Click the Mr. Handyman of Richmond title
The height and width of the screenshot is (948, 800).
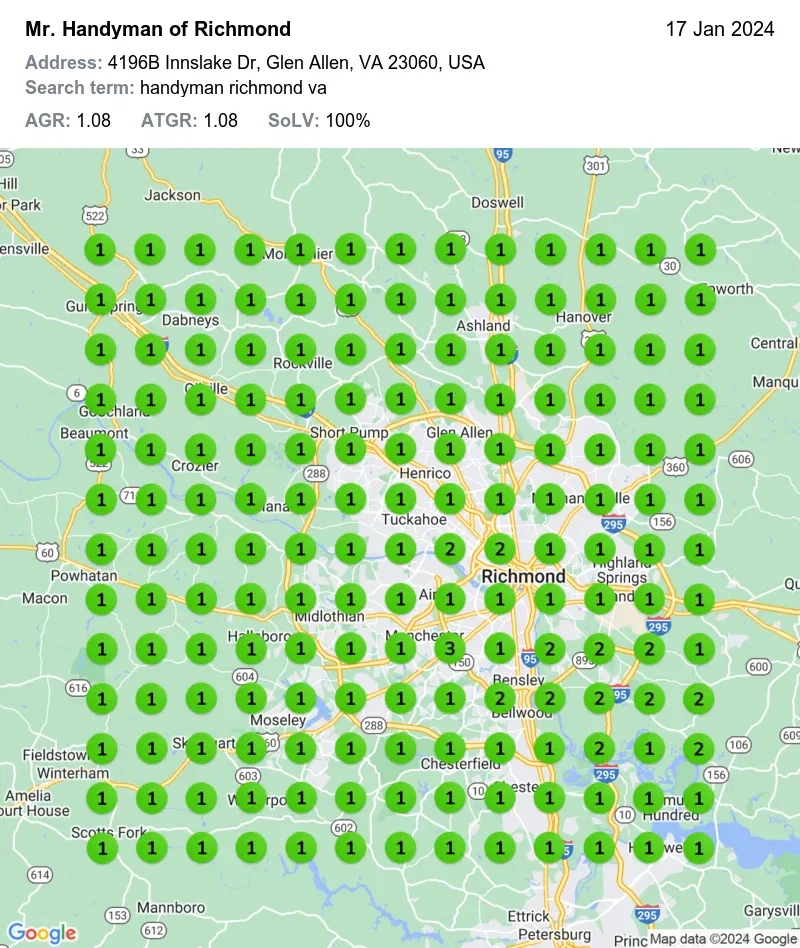pos(158,29)
